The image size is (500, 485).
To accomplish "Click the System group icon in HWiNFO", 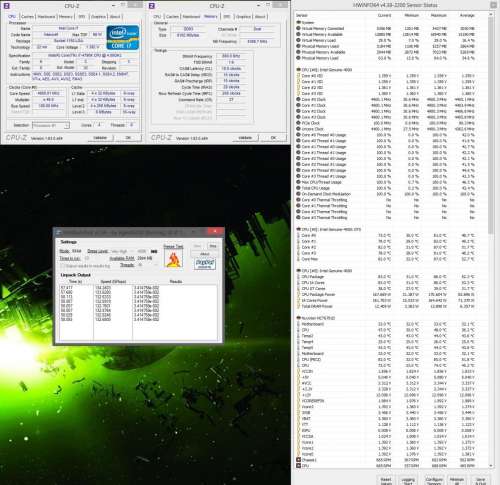I will pyautogui.click(x=298, y=22).
